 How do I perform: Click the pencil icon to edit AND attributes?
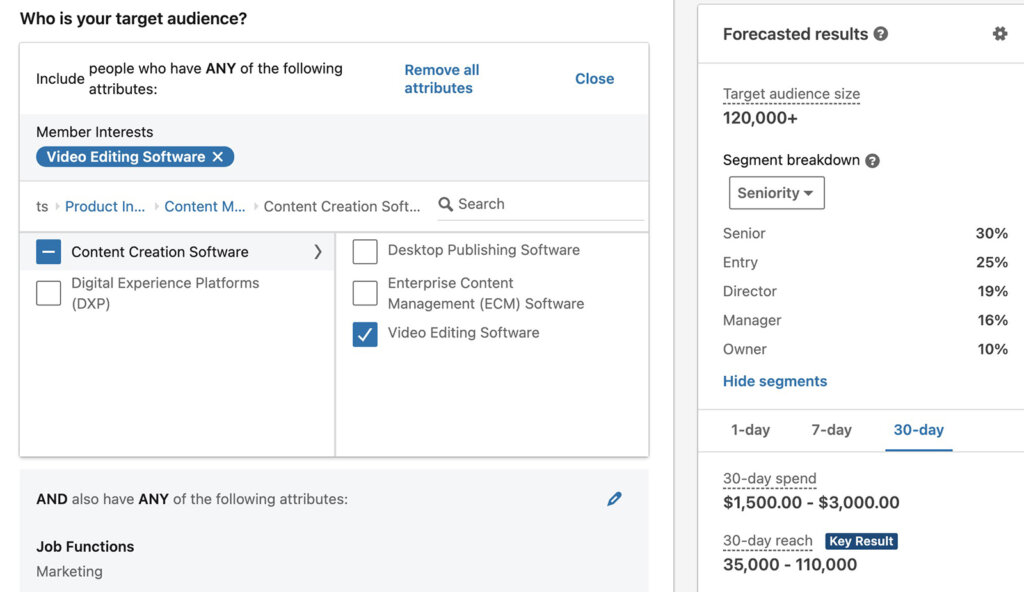(x=614, y=499)
